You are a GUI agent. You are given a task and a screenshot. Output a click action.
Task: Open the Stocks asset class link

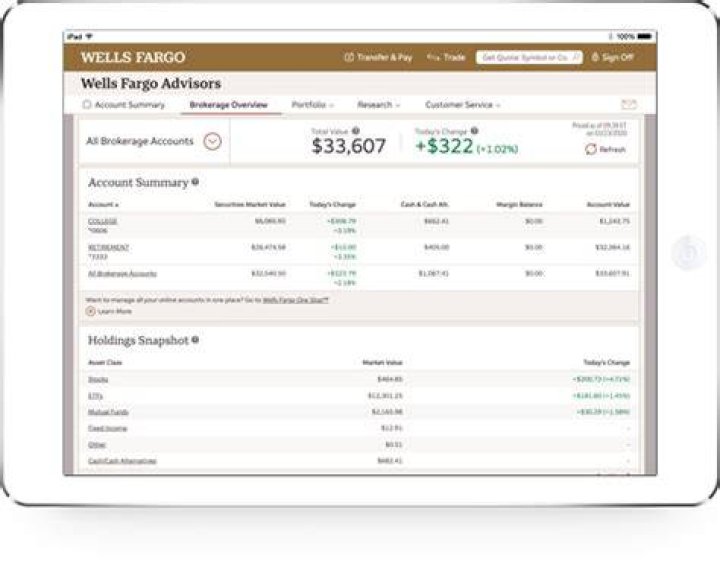point(98,379)
